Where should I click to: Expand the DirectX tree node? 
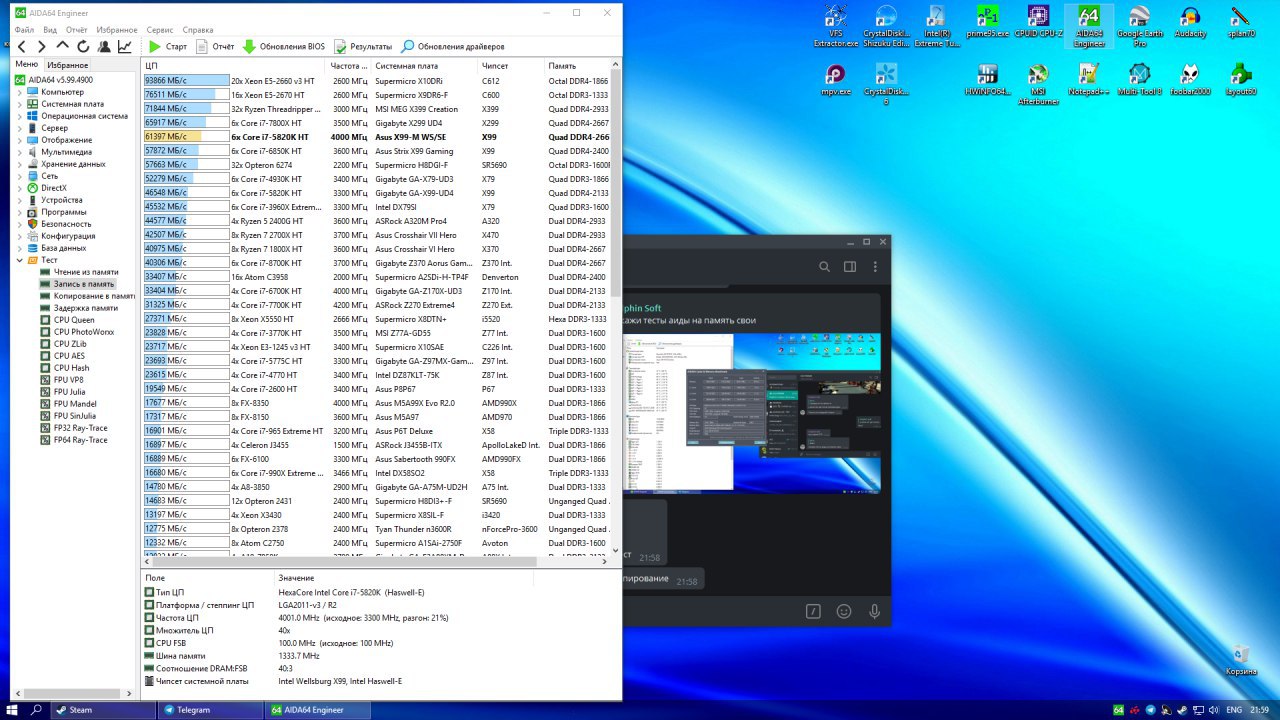20,188
